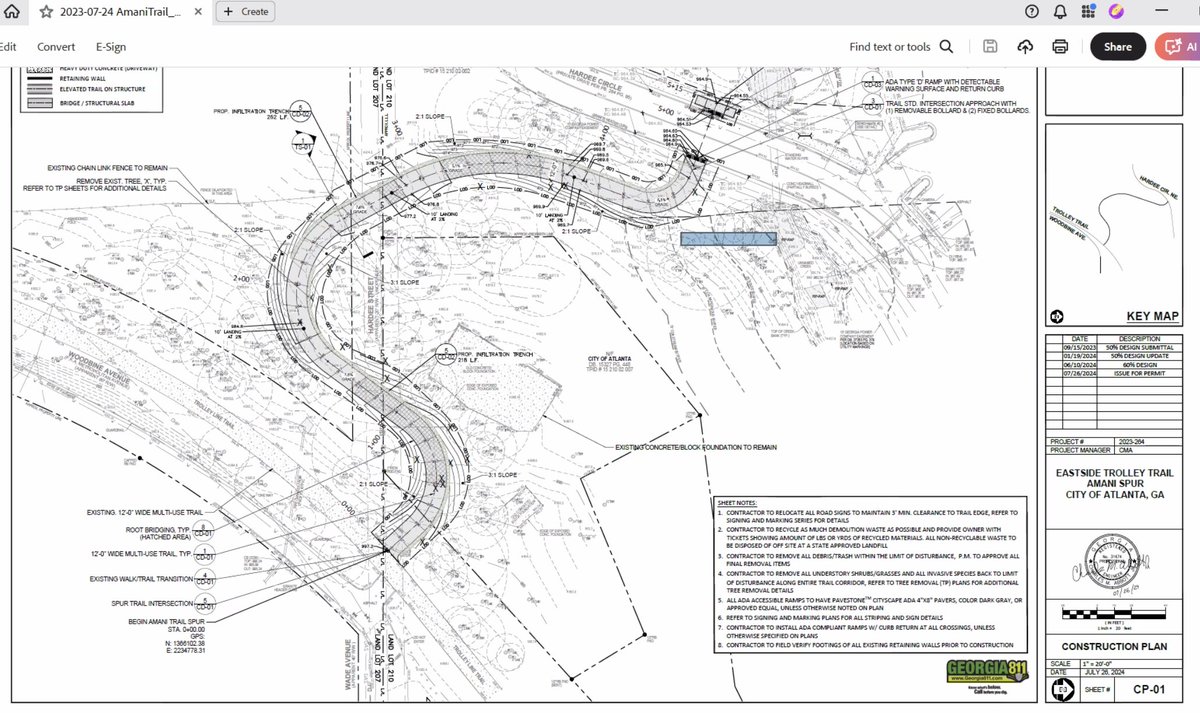Open the E-Sign menu
The width and height of the screenshot is (1200, 713).
(x=111, y=47)
